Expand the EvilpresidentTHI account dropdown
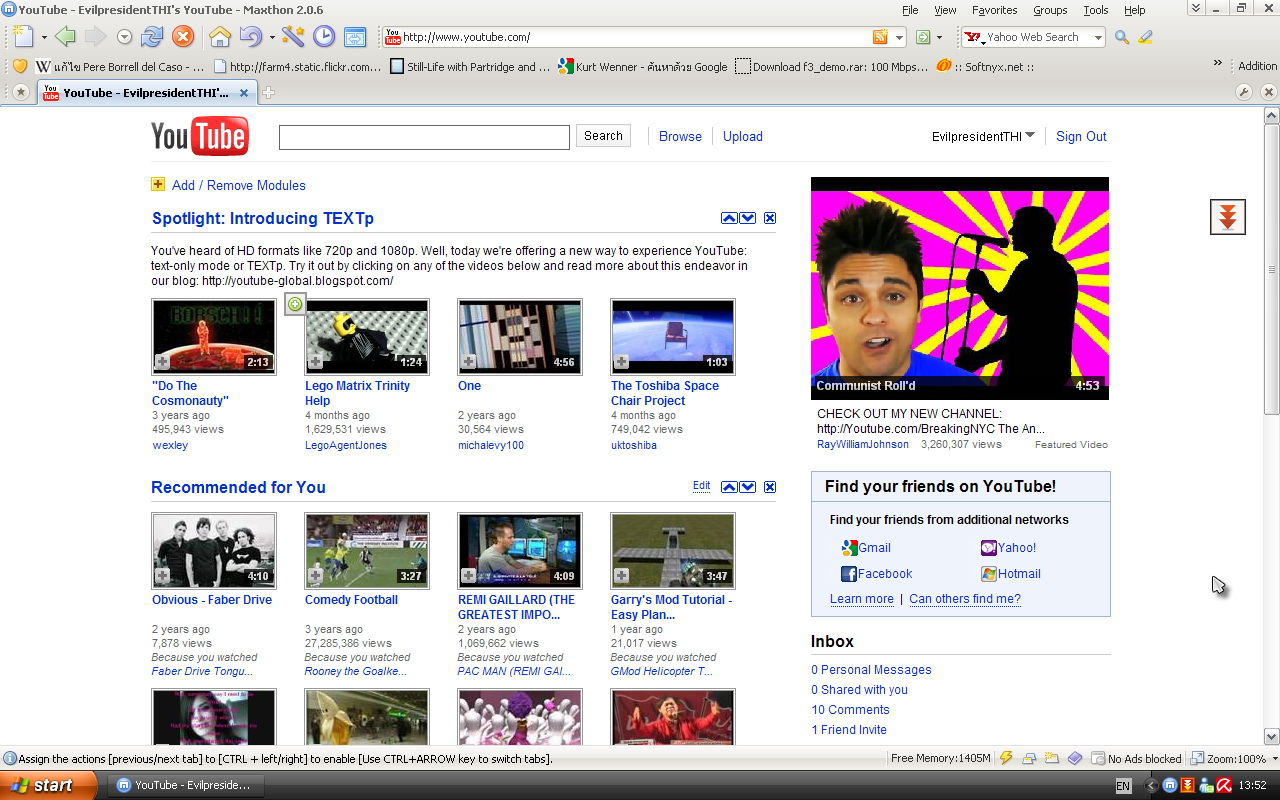Image resolution: width=1280 pixels, height=800 pixels. coord(1030,135)
